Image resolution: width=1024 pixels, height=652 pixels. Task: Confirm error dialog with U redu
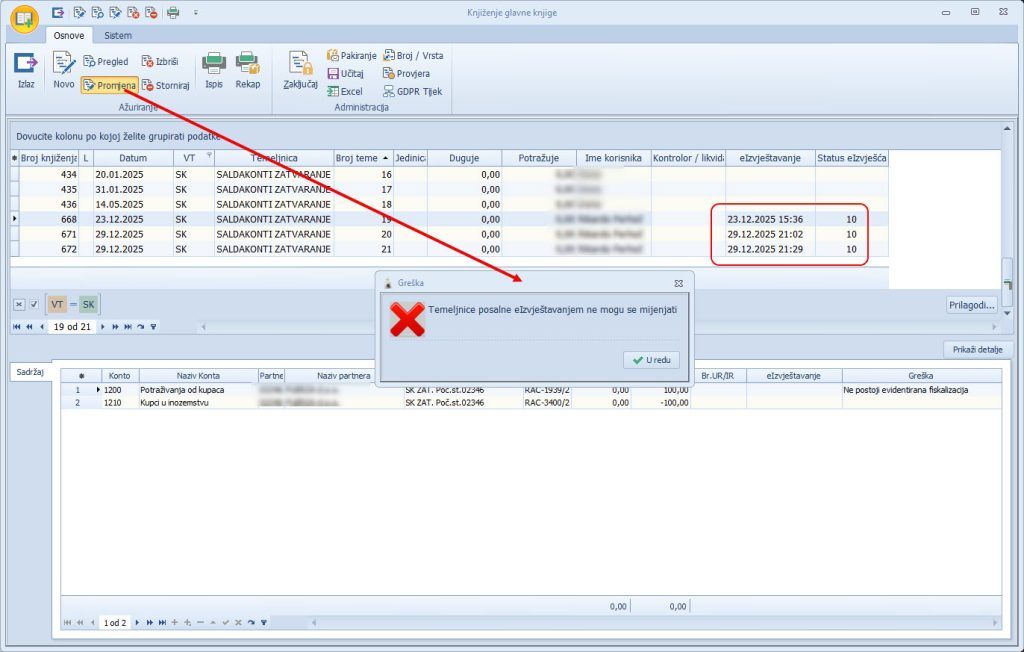[x=651, y=360]
